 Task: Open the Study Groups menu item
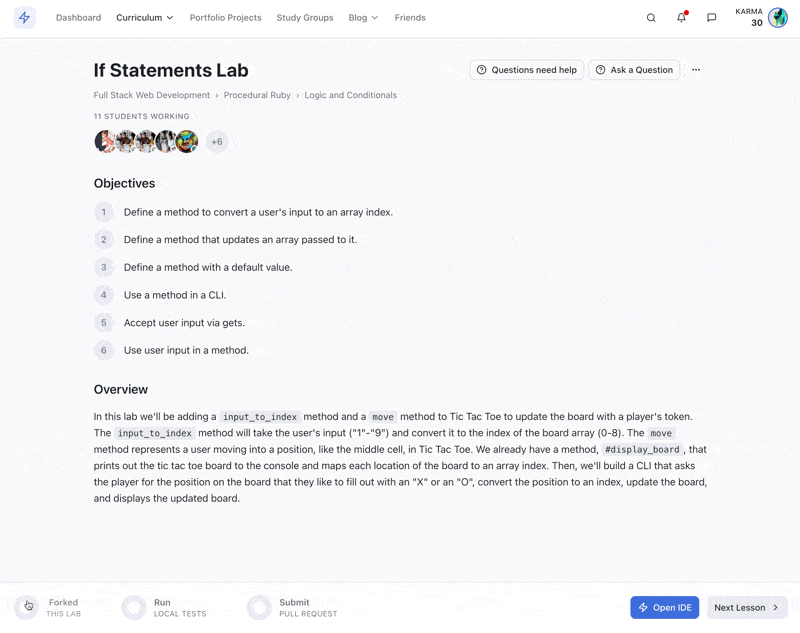[x=305, y=17]
